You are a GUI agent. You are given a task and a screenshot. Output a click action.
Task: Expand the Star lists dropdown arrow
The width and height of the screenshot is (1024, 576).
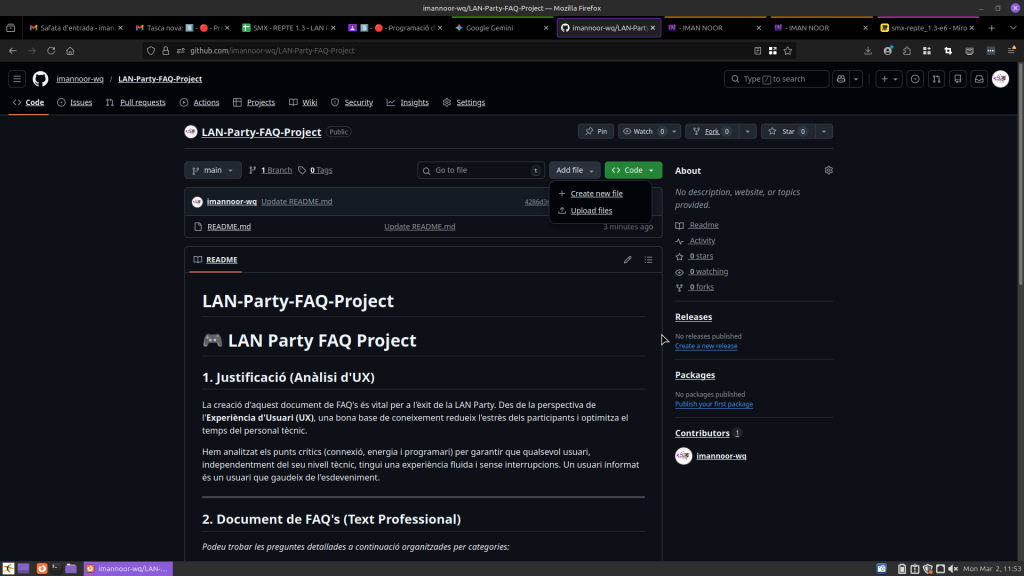pyautogui.click(x=824, y=131)
